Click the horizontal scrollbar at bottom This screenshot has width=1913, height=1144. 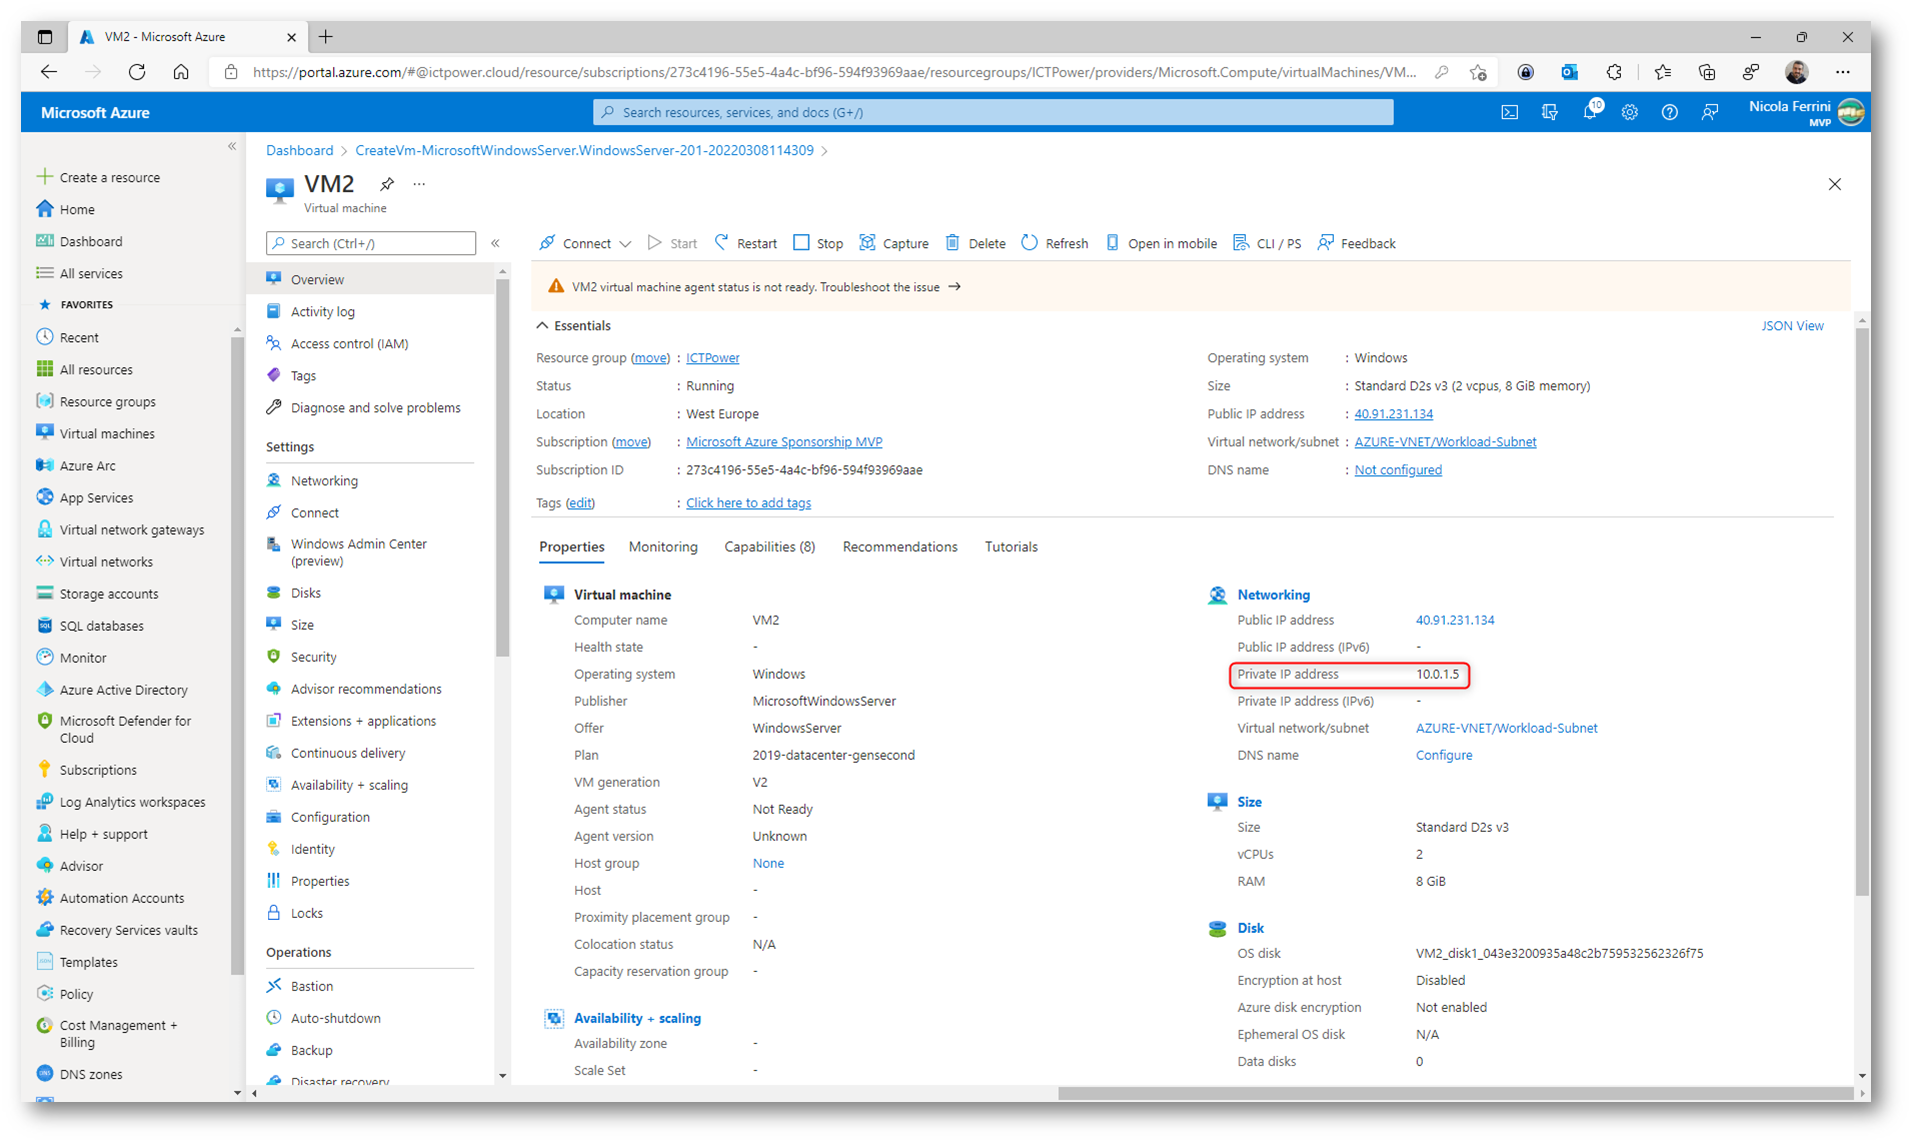click(x=1455, y=1093)
